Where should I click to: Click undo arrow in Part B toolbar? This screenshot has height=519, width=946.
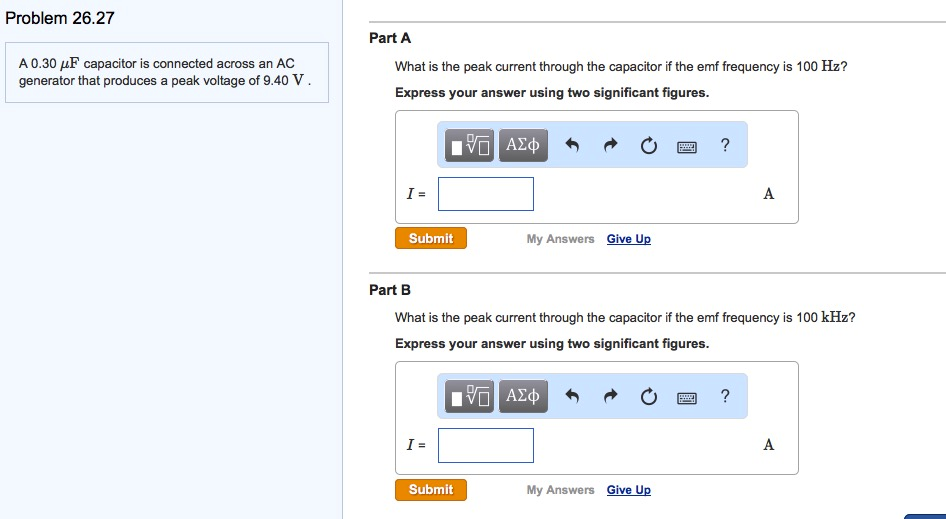pyautogui.click(x=573, y=398)
